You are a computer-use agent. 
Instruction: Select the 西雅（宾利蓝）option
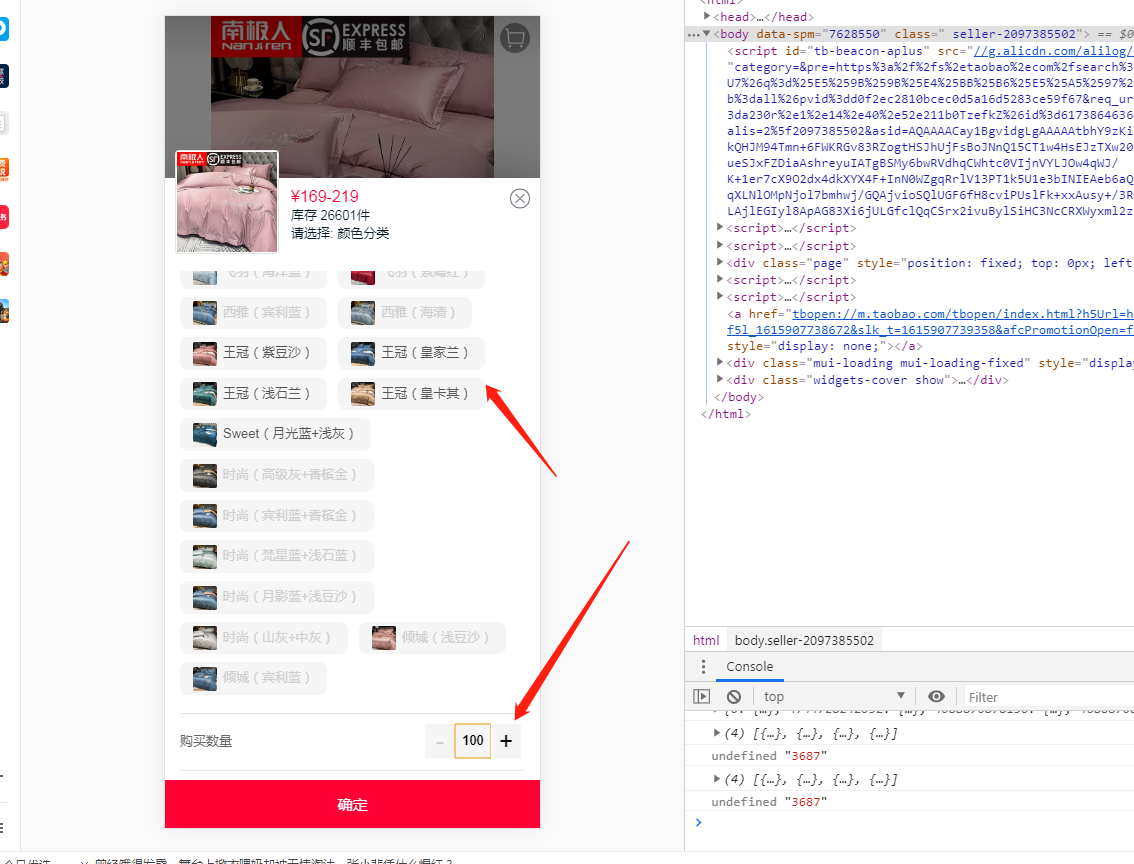pyautogui.click(x=252, y=312)
